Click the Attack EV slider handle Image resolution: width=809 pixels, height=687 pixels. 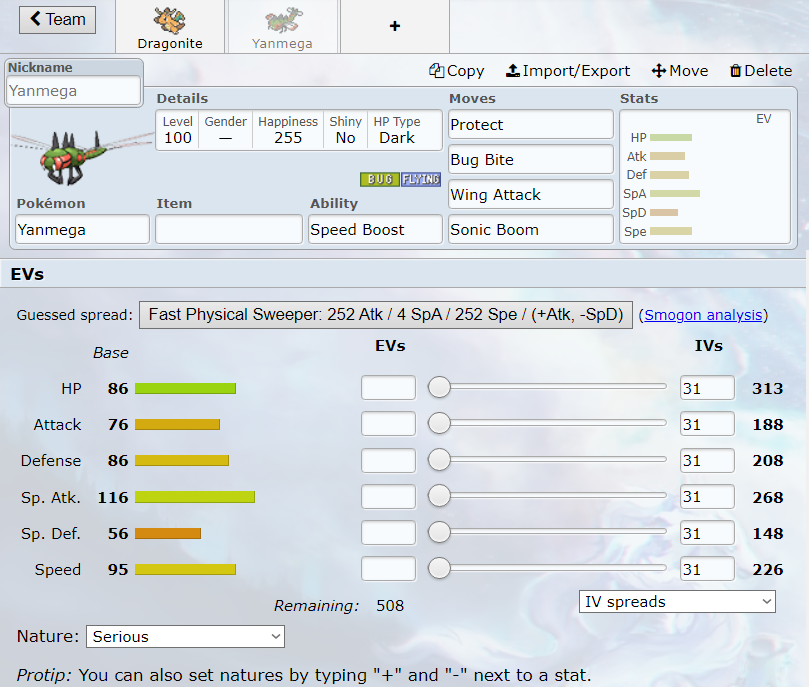point(440,423)
